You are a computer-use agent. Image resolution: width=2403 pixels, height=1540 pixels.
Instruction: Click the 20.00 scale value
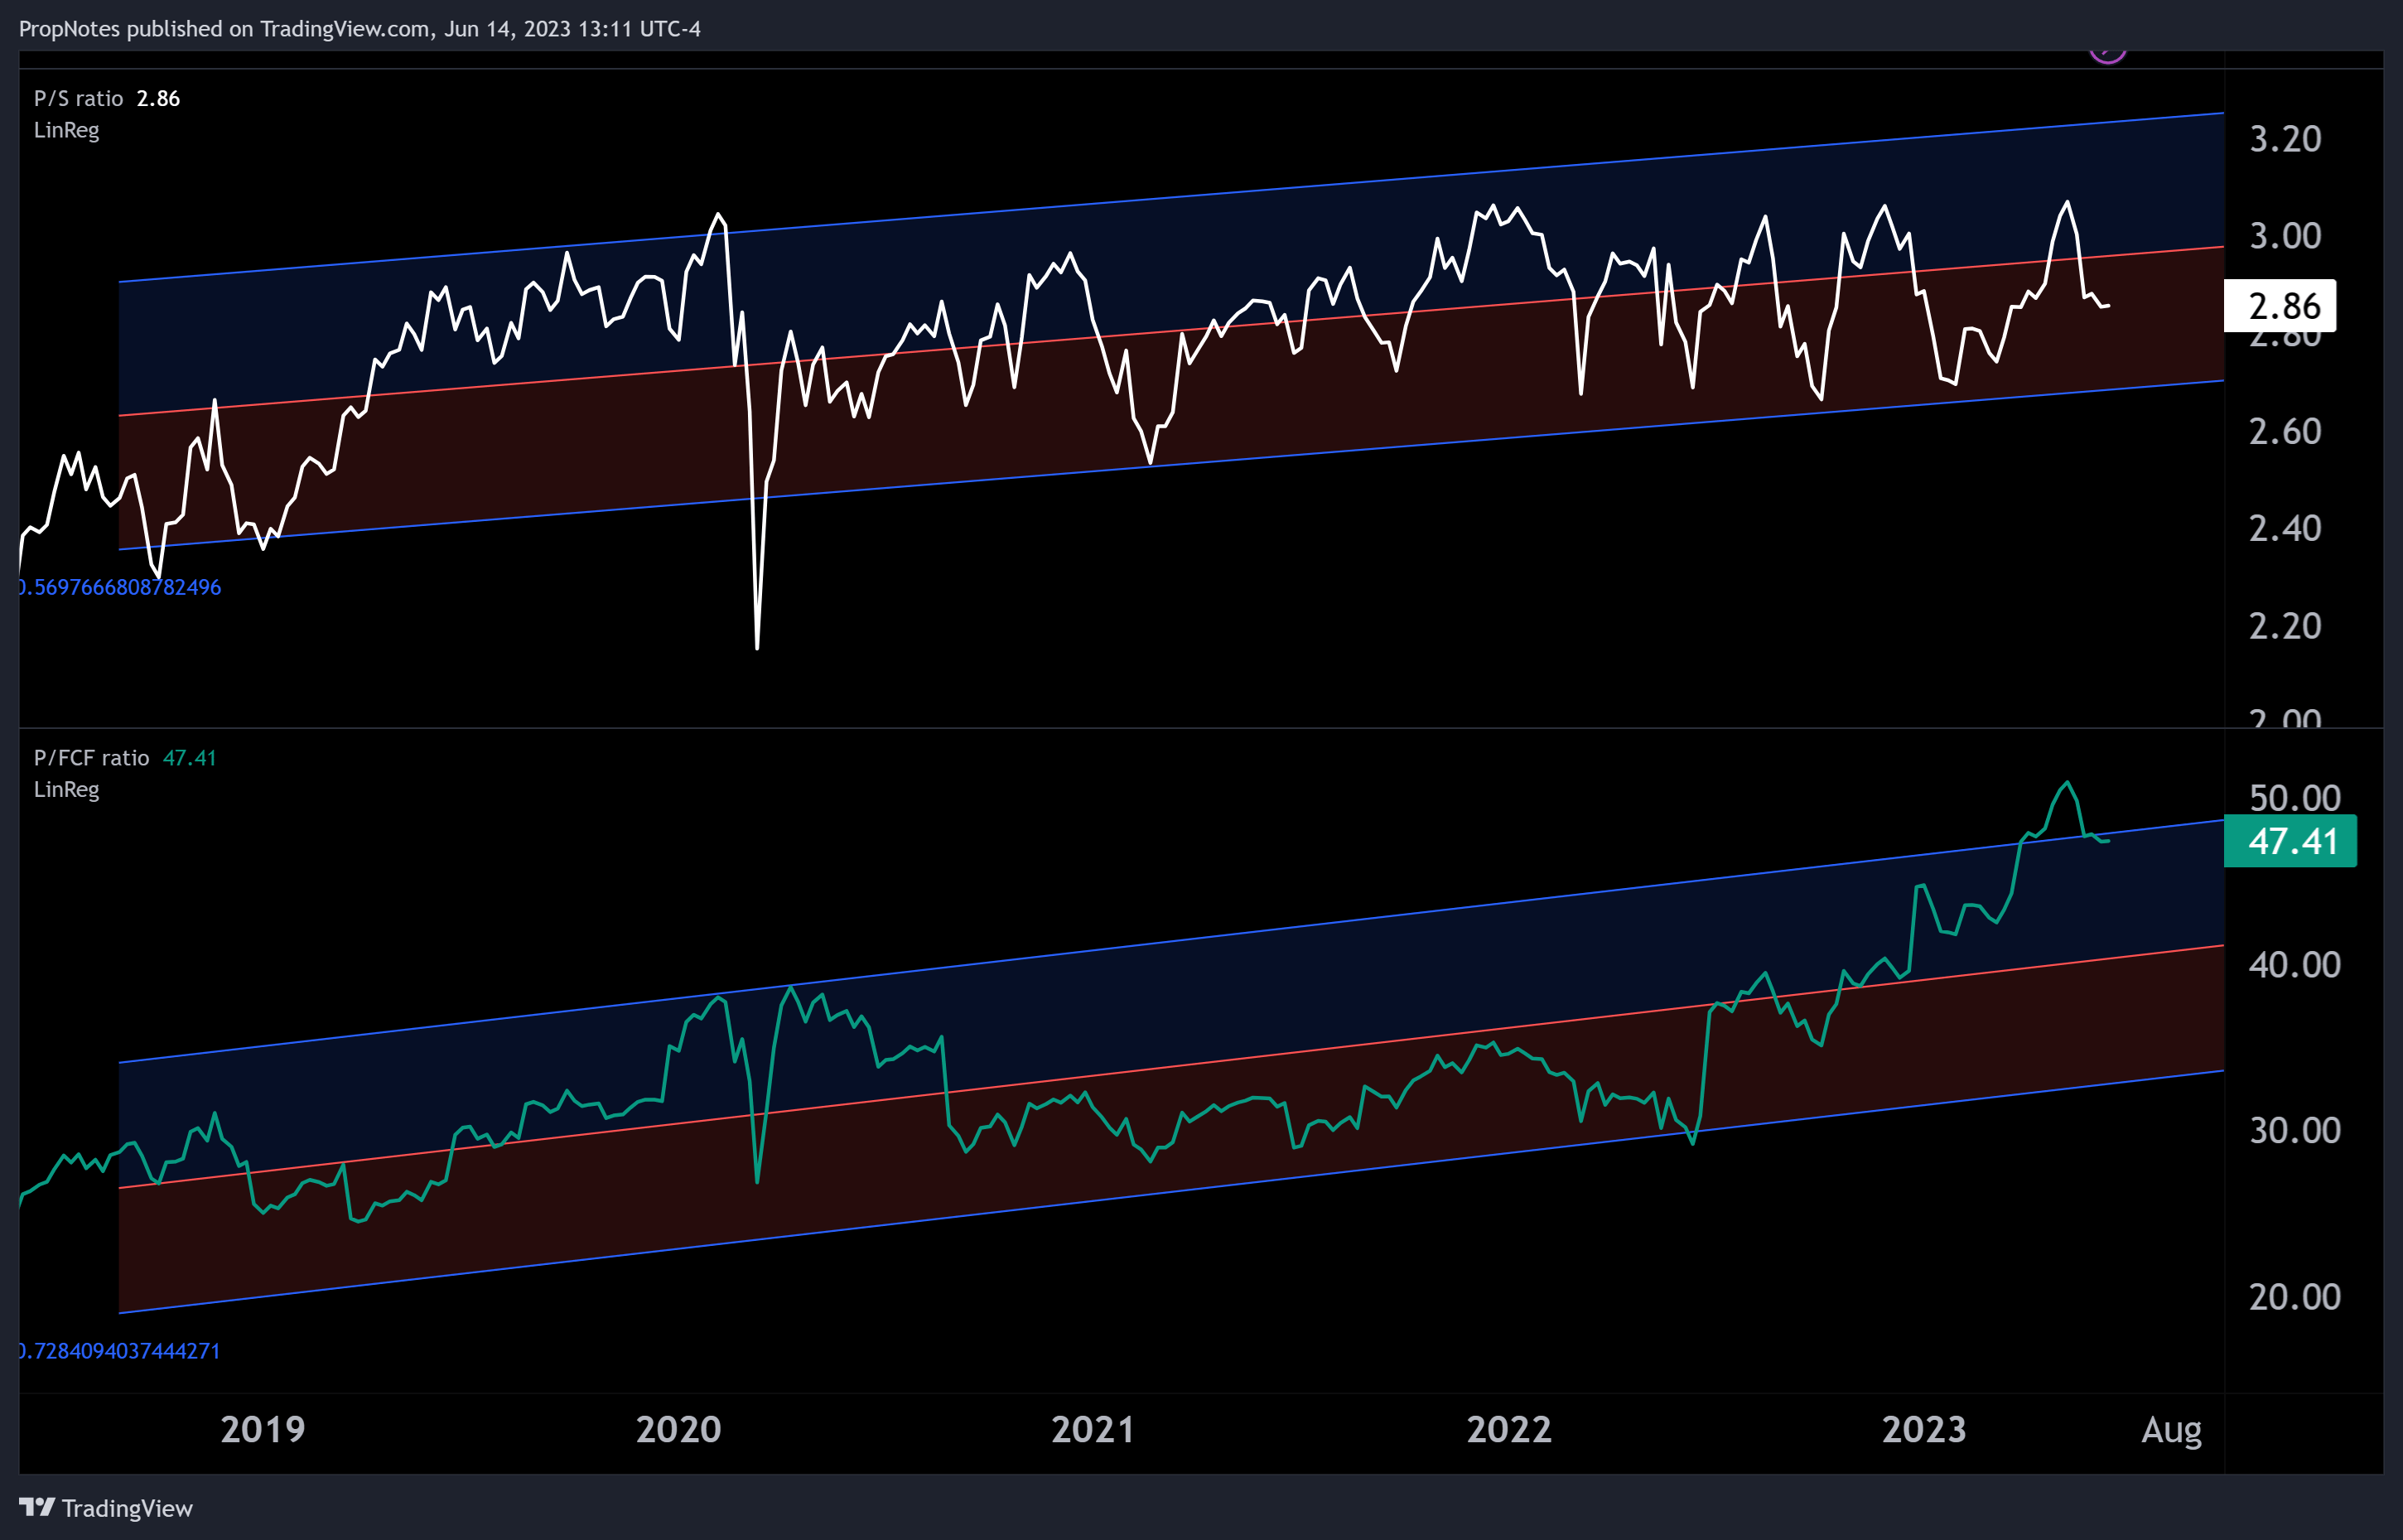point(2295,1297)
